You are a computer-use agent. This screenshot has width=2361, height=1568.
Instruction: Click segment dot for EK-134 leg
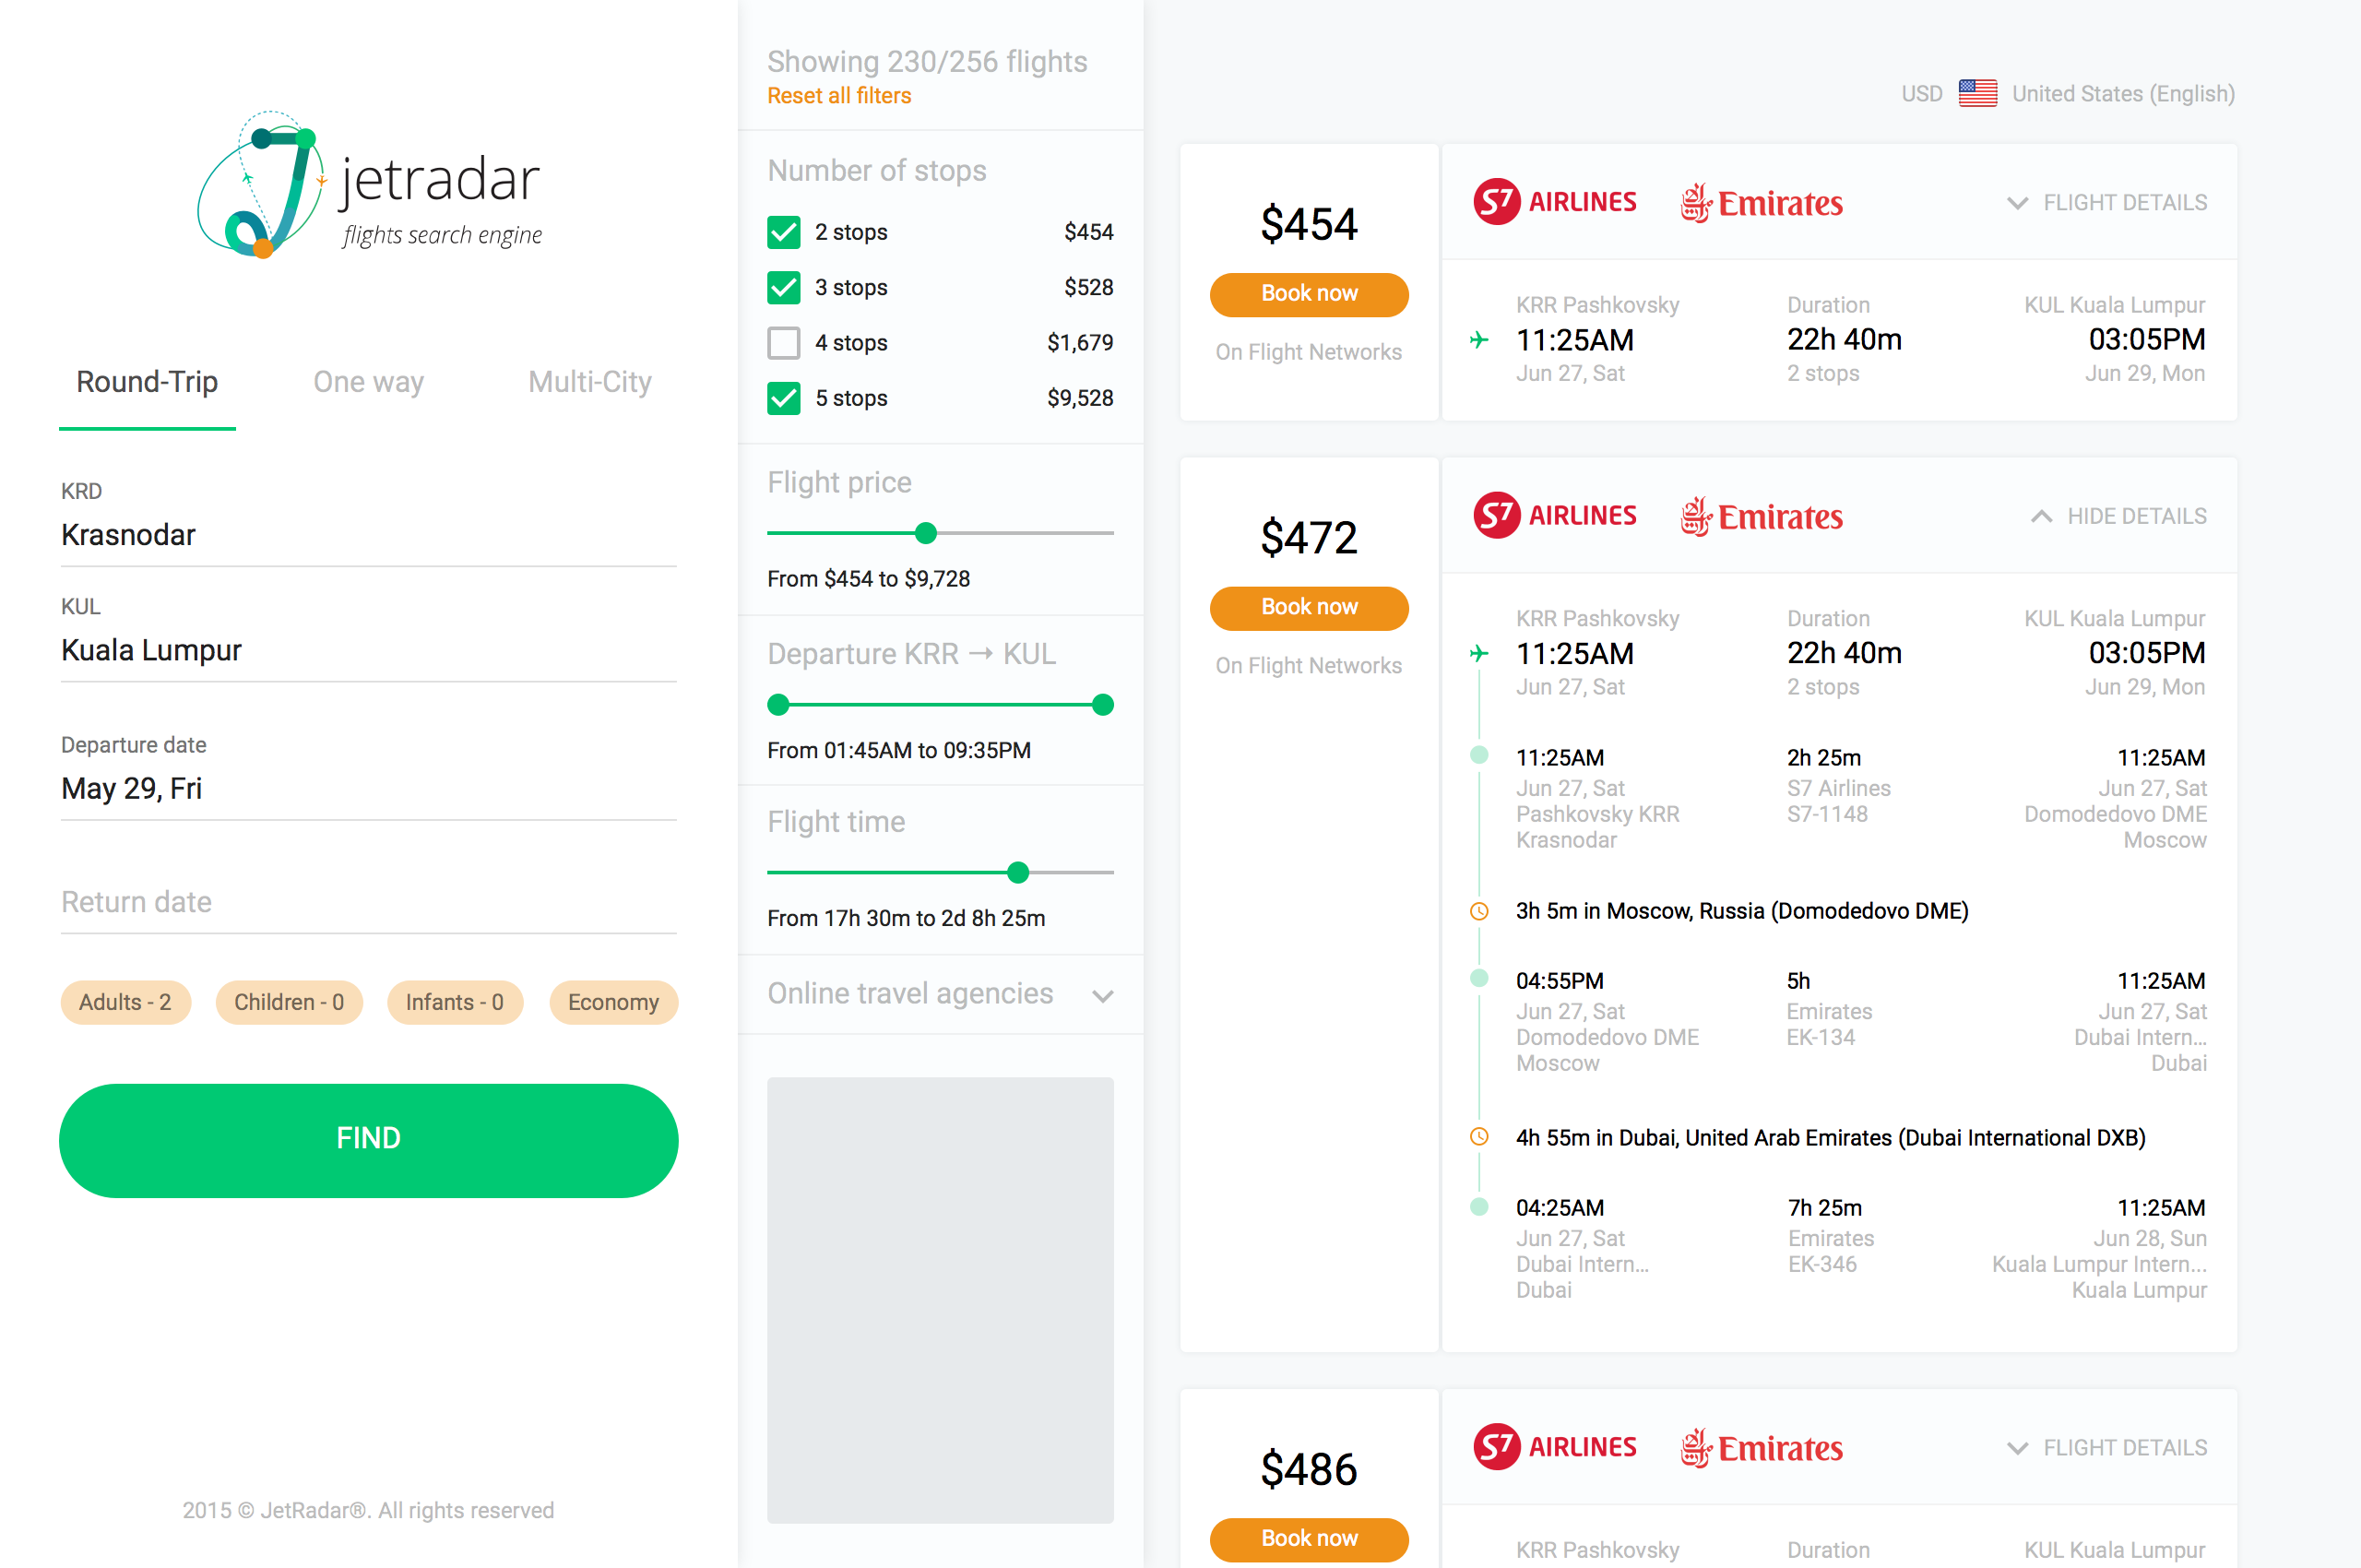pyautogui.click(x=1479, y=978)
